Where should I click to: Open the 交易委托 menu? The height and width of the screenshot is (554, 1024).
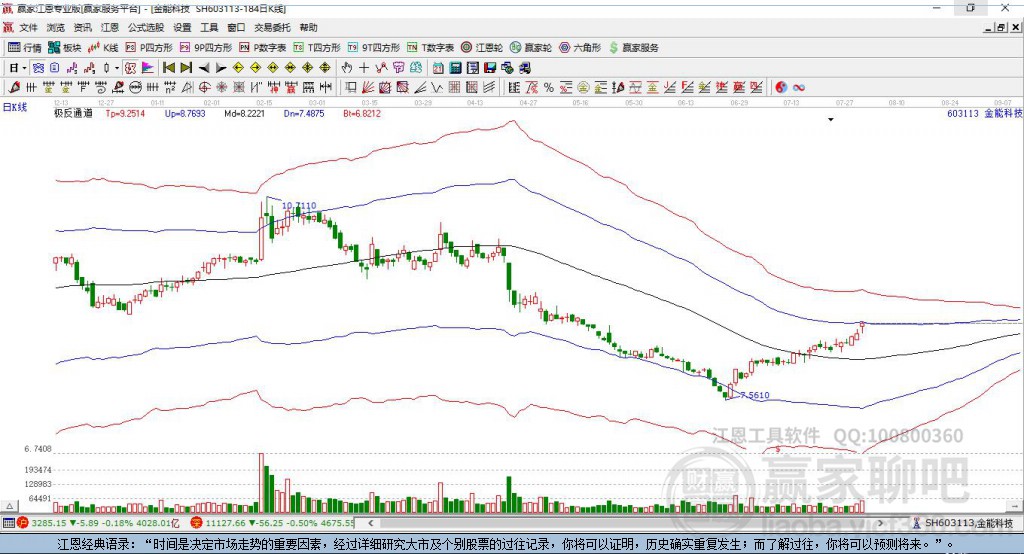pyautogui.click(x=272, y=27)
